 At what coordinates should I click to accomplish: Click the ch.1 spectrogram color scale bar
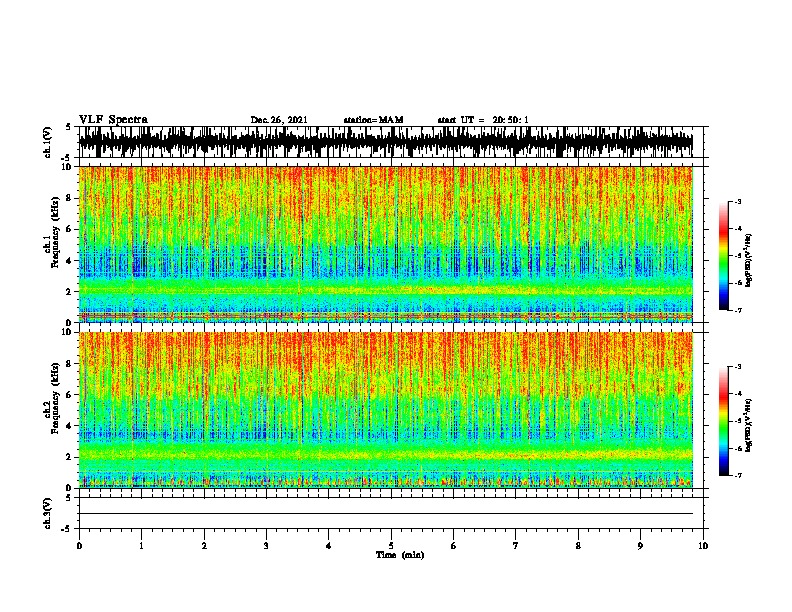(x=723, y=256)
